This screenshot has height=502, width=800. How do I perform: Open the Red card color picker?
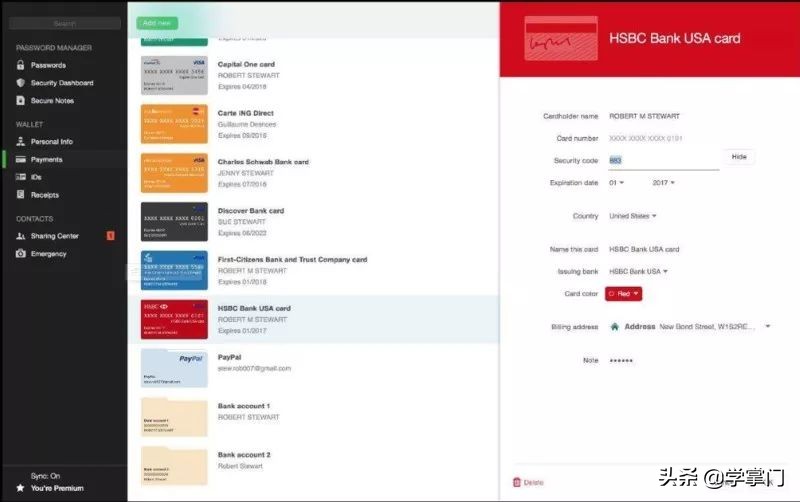pyautogui.click(x=623, y=294)
